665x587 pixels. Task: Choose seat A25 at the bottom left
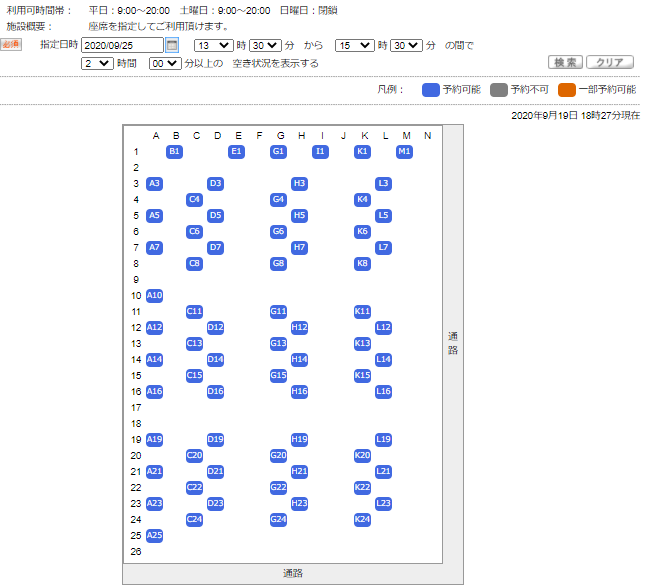(x=154, y=536)
